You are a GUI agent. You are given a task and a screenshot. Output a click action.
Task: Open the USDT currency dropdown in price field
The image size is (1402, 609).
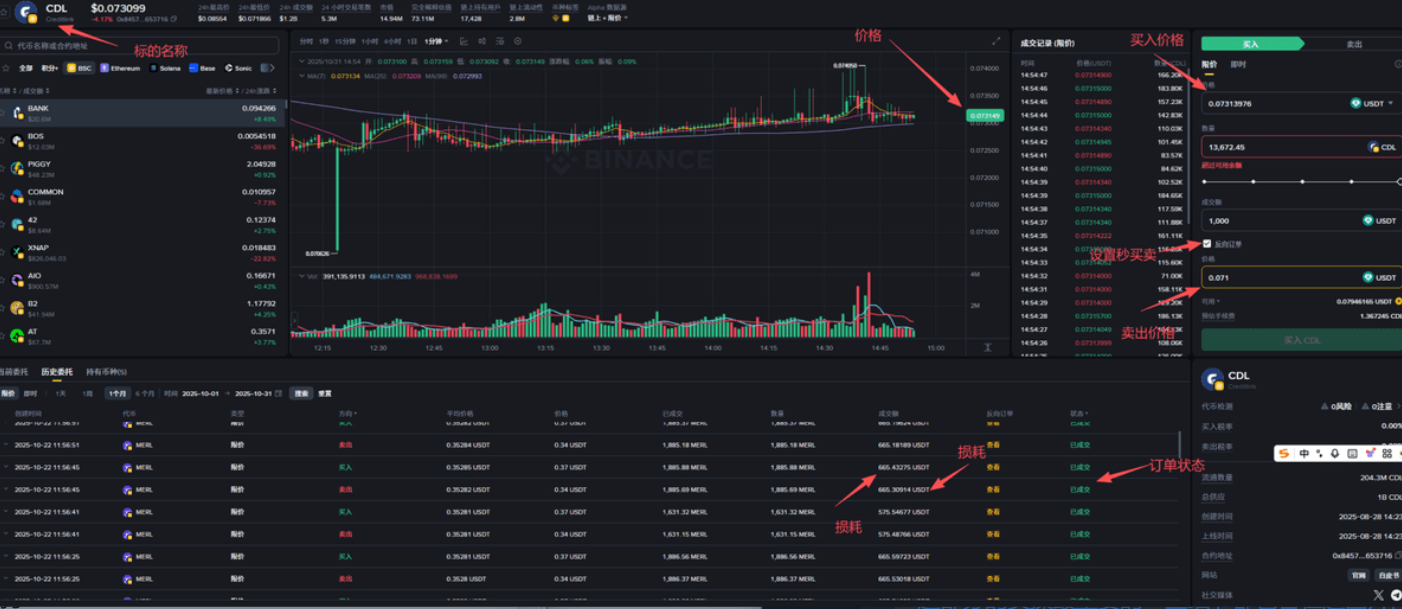tap(1372, 103)
